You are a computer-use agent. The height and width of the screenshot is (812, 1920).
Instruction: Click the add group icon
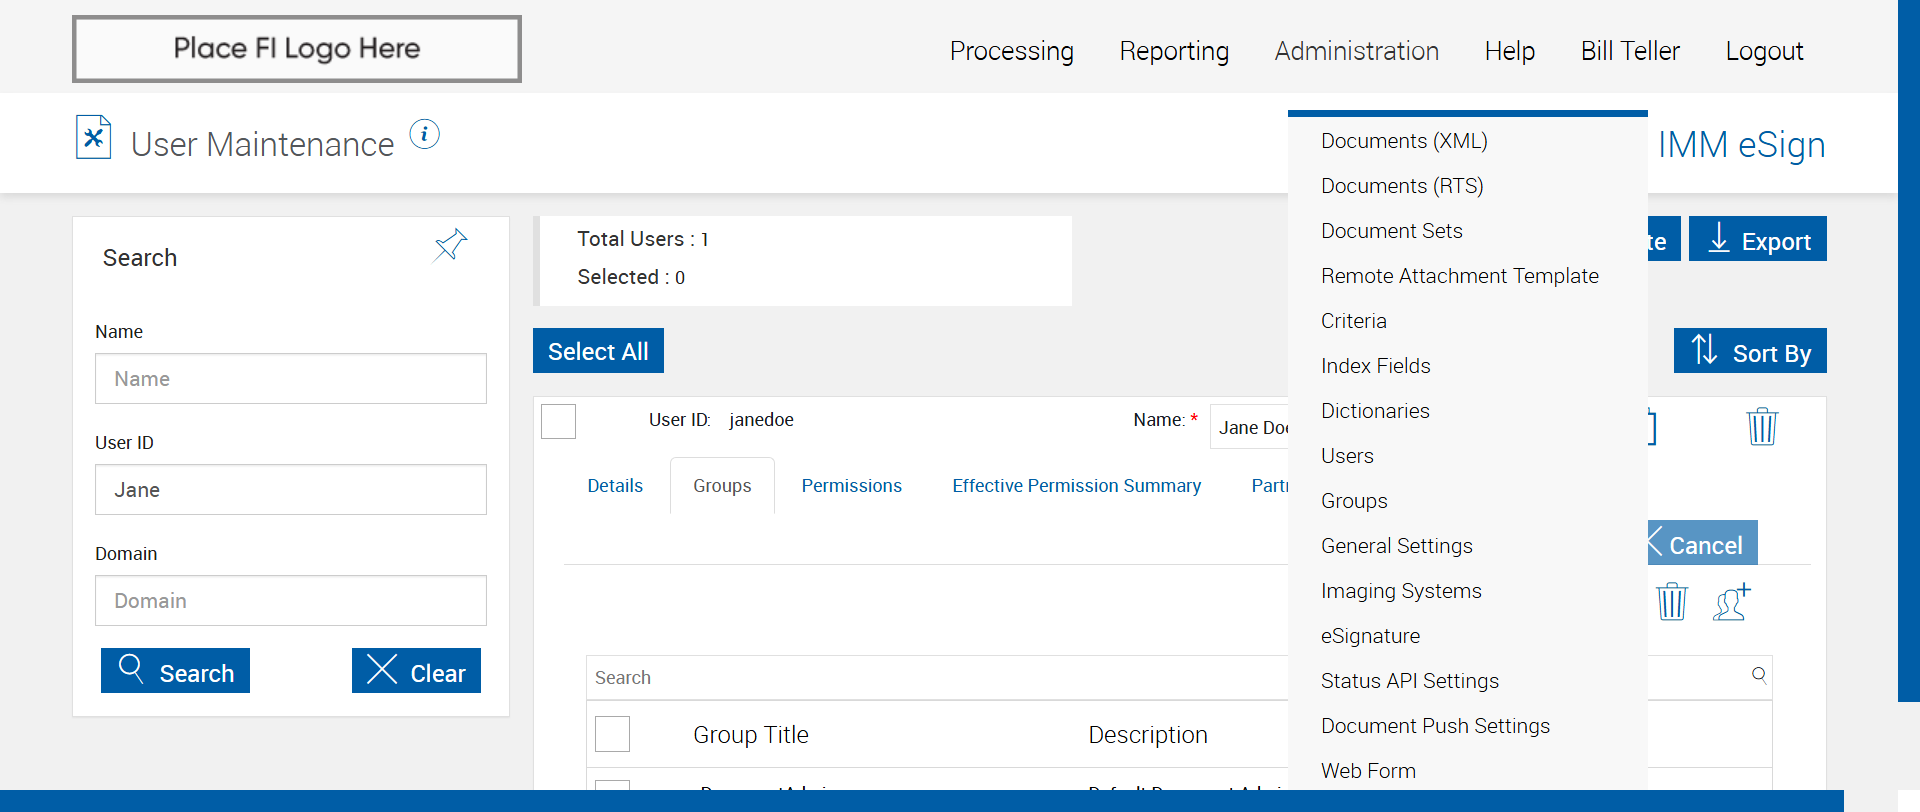point(1732,602)
